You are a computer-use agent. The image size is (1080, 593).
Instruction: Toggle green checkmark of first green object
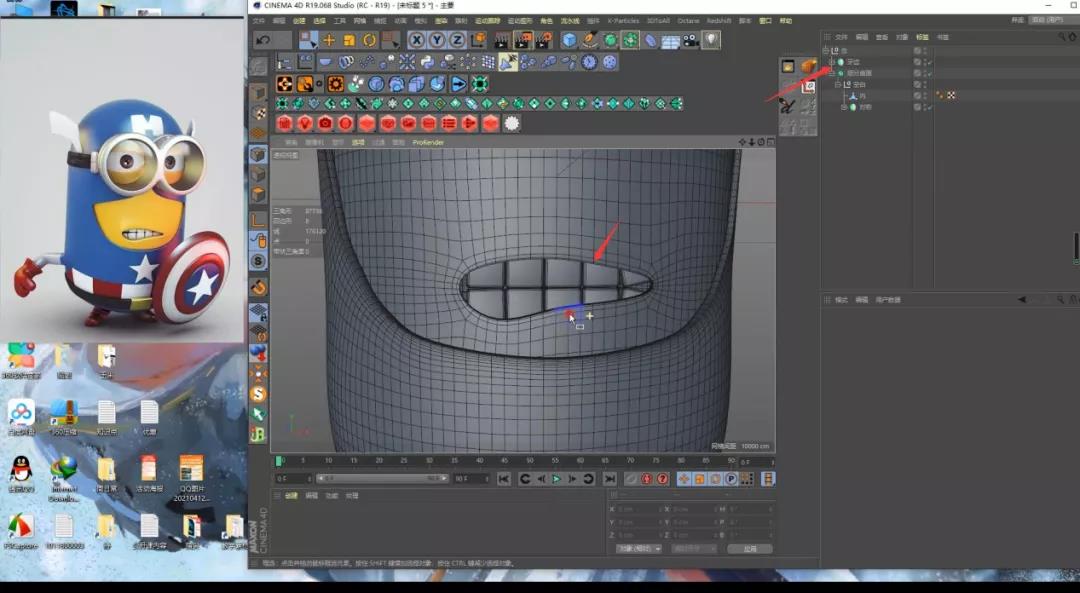(x=929, y=62)
